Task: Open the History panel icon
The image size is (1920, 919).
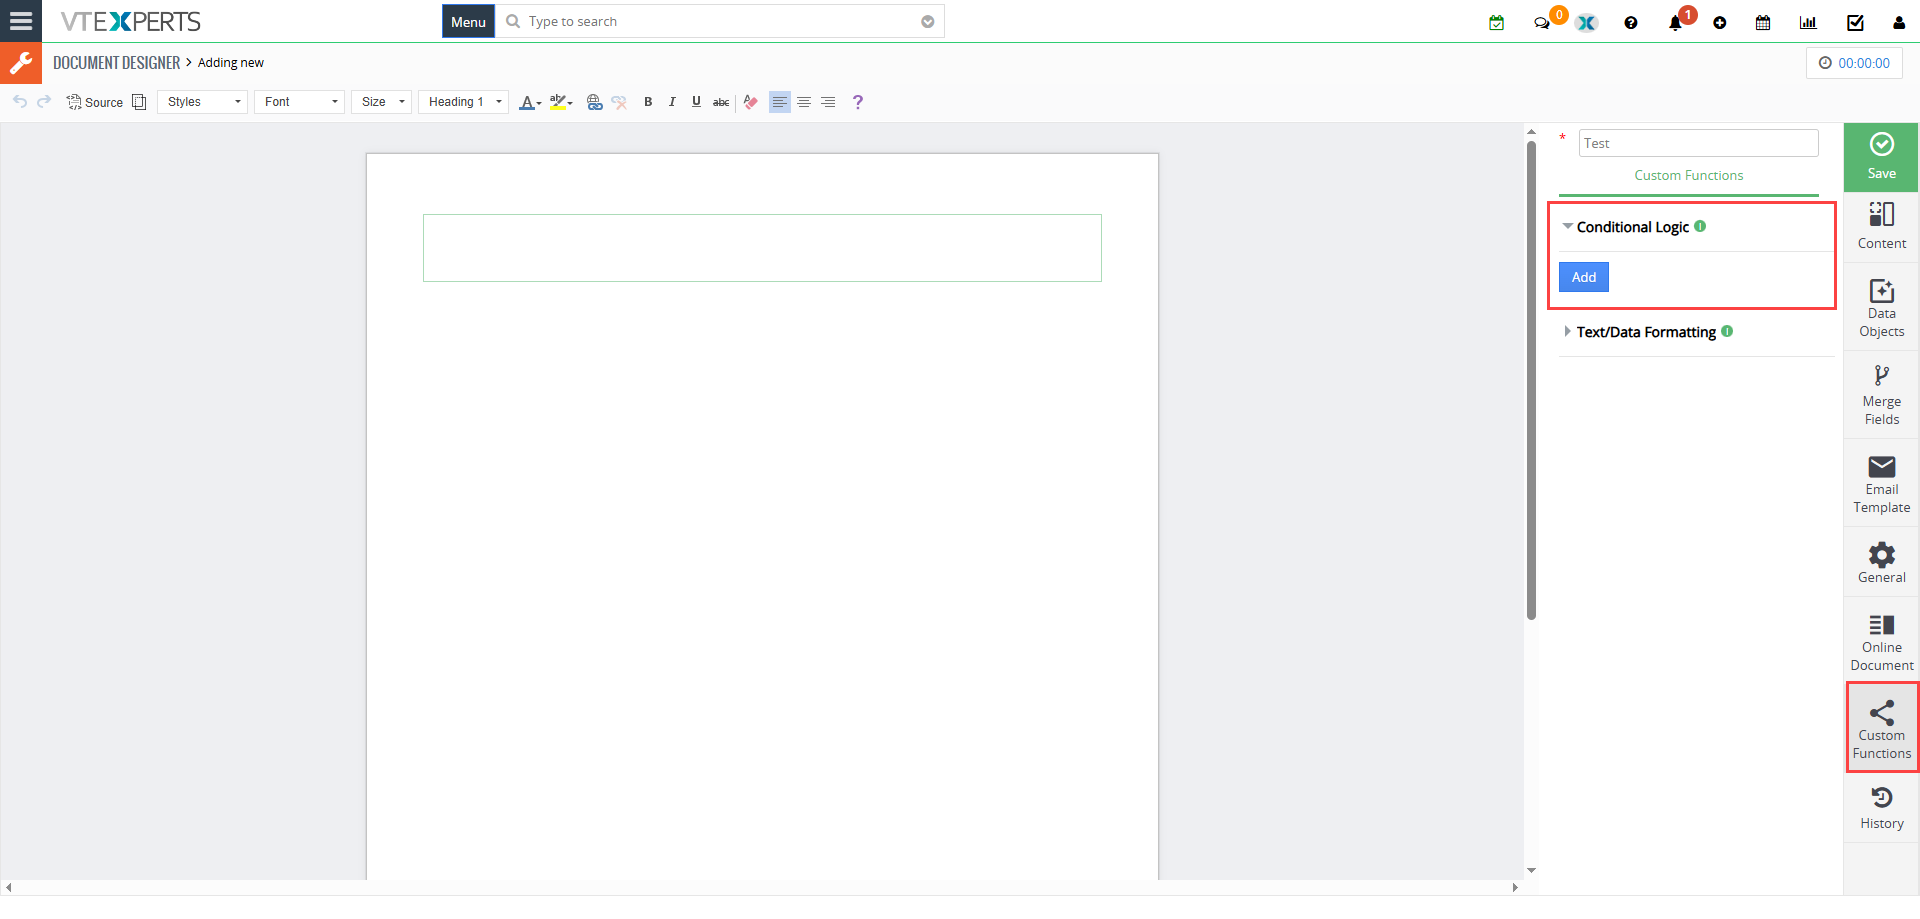Action: tap(1881, 807)
